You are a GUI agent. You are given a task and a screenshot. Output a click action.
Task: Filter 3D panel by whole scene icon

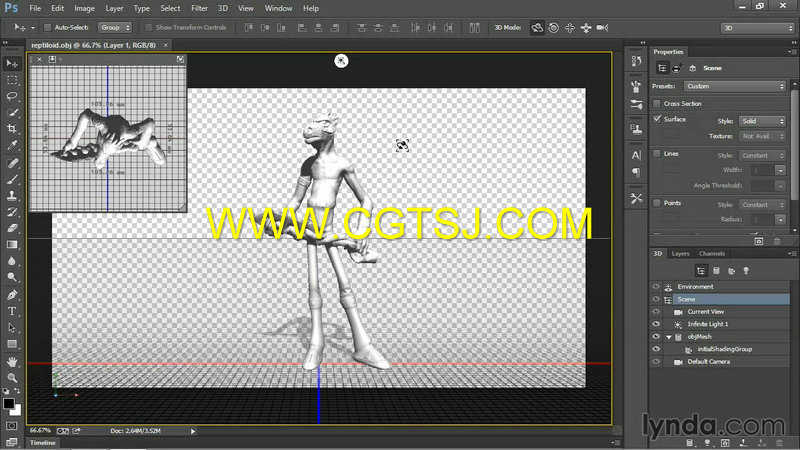pos(702,271)
